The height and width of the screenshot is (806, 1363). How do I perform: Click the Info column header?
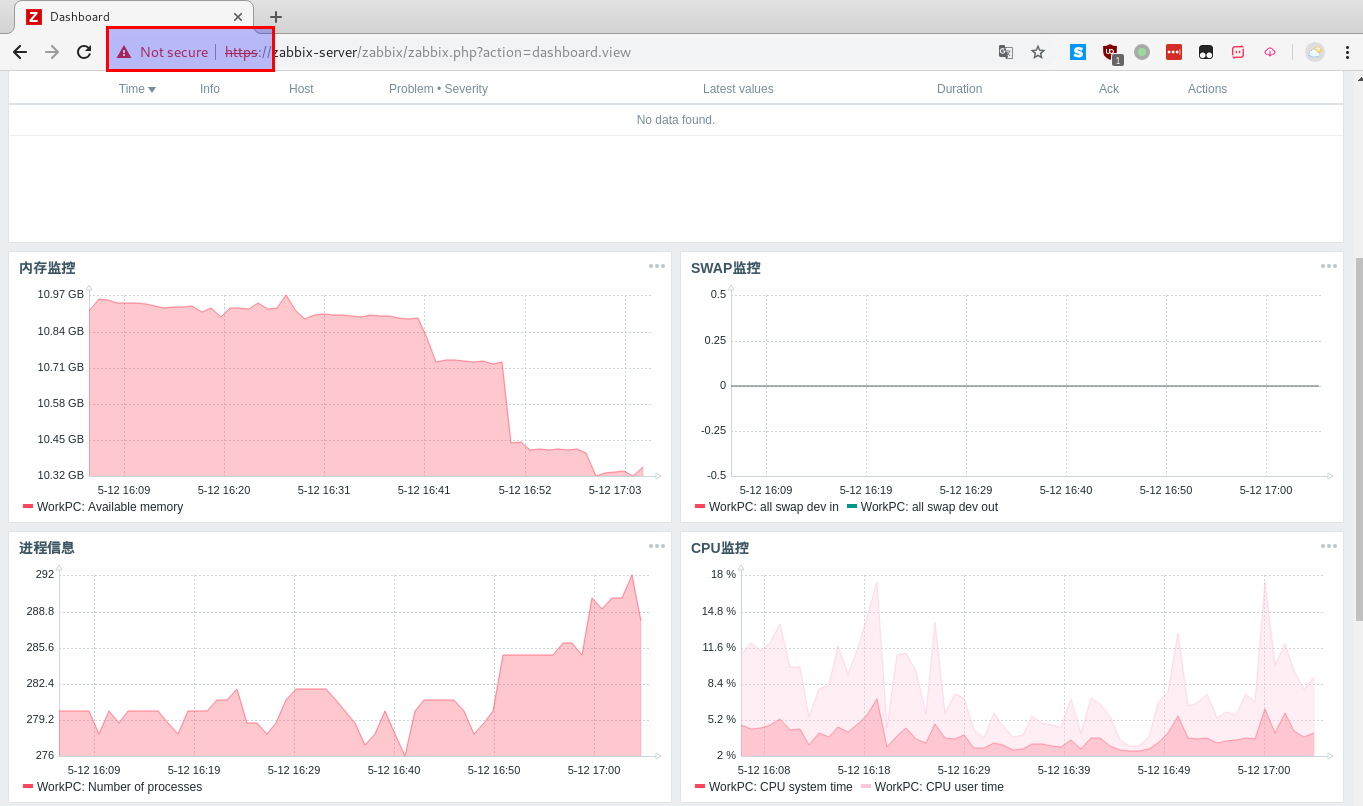coord(210,89)
